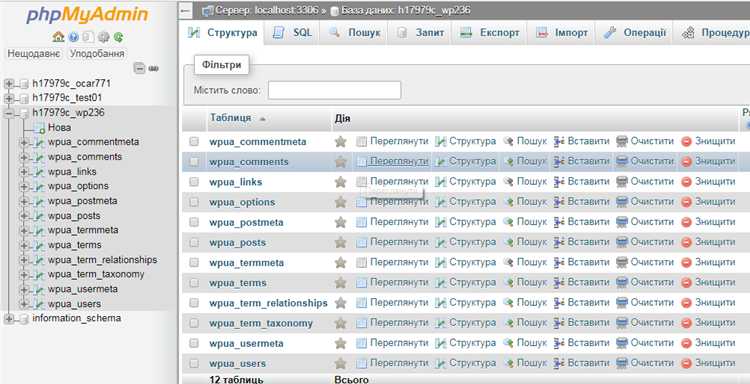Star the wpua_commentmeta table as favorite
The height and width of the screenshot is (384, 750).
pos(341,142)
